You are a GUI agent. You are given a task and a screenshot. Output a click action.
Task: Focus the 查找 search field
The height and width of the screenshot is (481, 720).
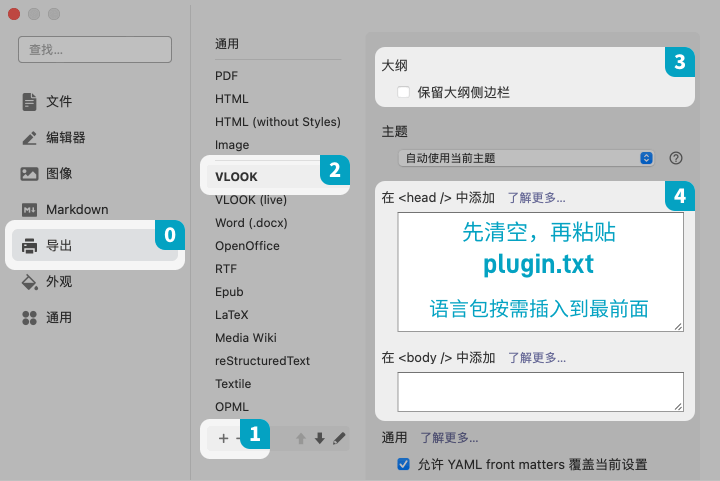tap(95, 50)
